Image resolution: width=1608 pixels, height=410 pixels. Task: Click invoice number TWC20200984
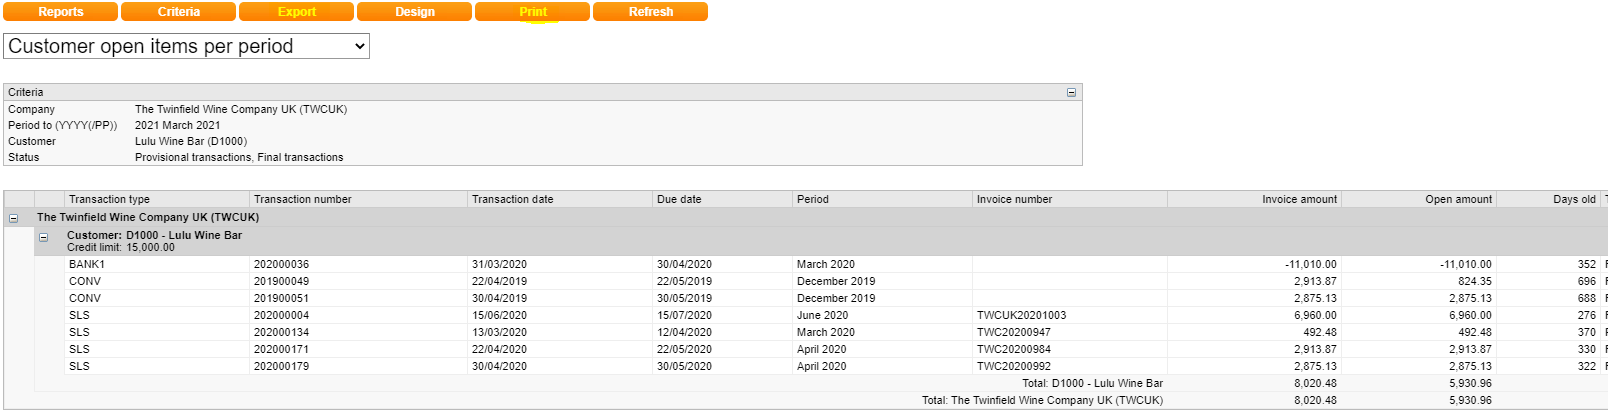[1014, 349]
